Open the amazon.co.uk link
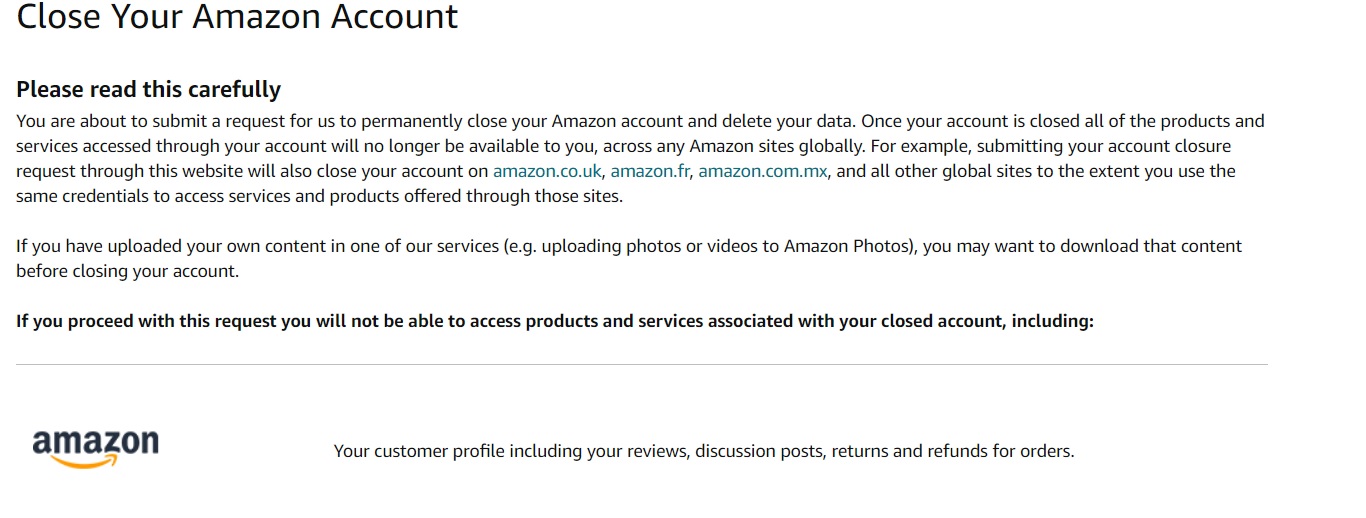This screenshot has width=1366, height=518. pyautogui.click(x=548, y=171)
